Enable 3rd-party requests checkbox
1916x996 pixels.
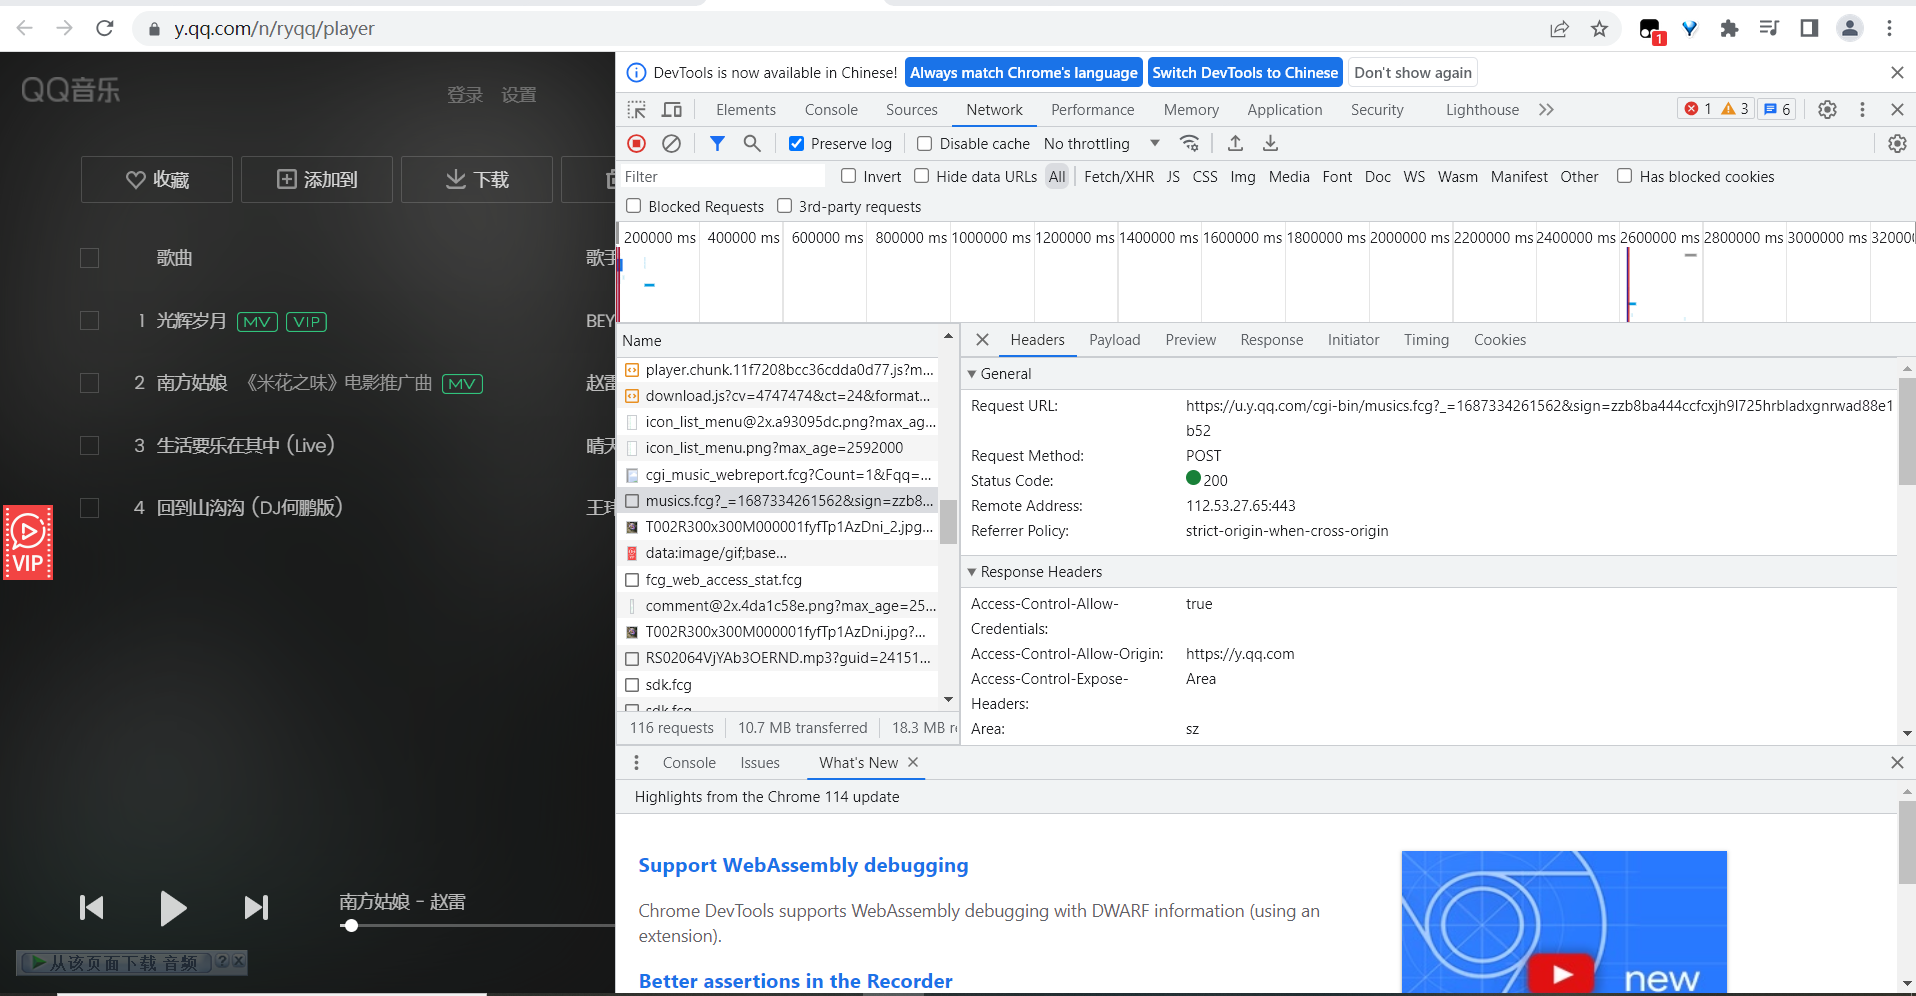[x=785, y=206]
